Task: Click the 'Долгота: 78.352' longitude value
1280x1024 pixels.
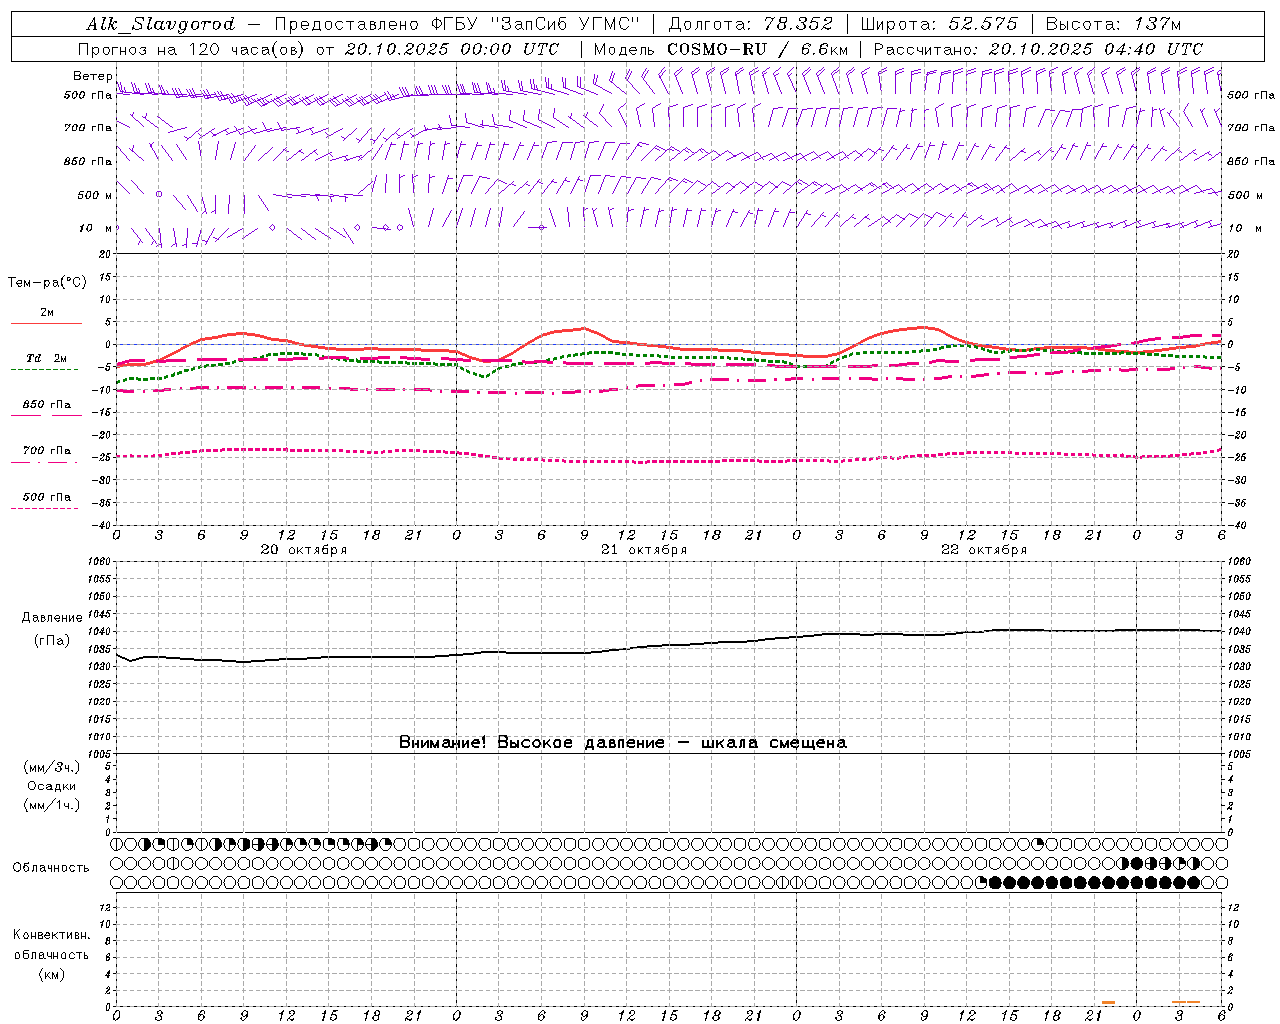Action: (749, 24)
